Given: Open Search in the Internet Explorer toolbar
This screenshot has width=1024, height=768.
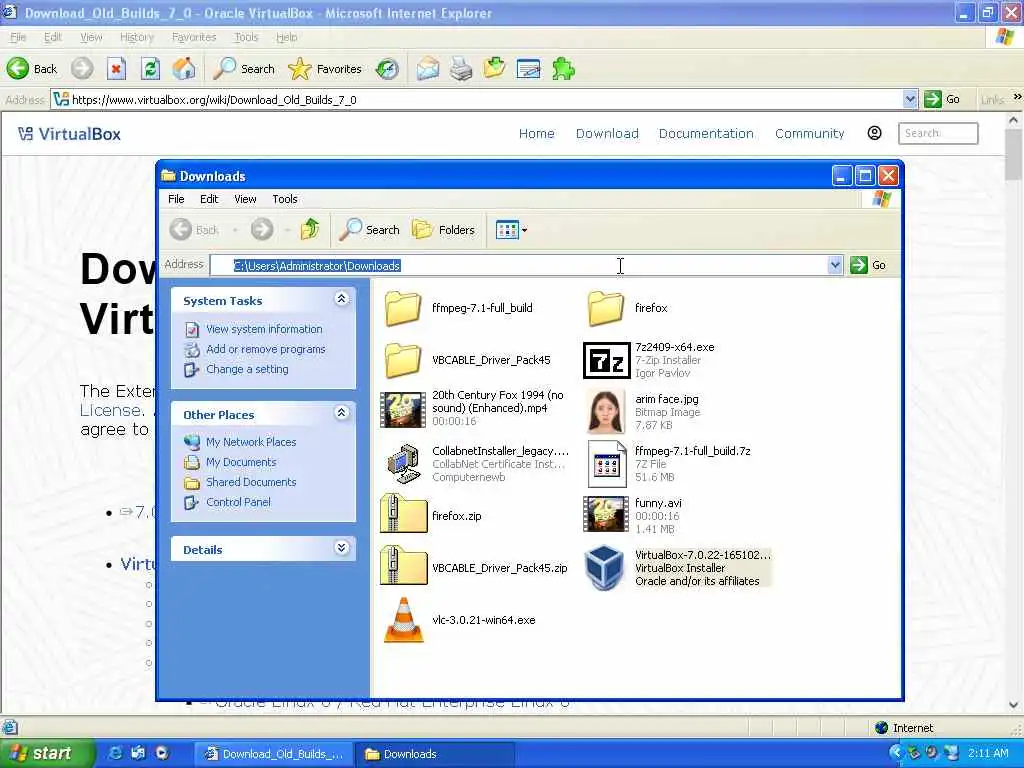Looking at the screenshot, I should point(244,69).
